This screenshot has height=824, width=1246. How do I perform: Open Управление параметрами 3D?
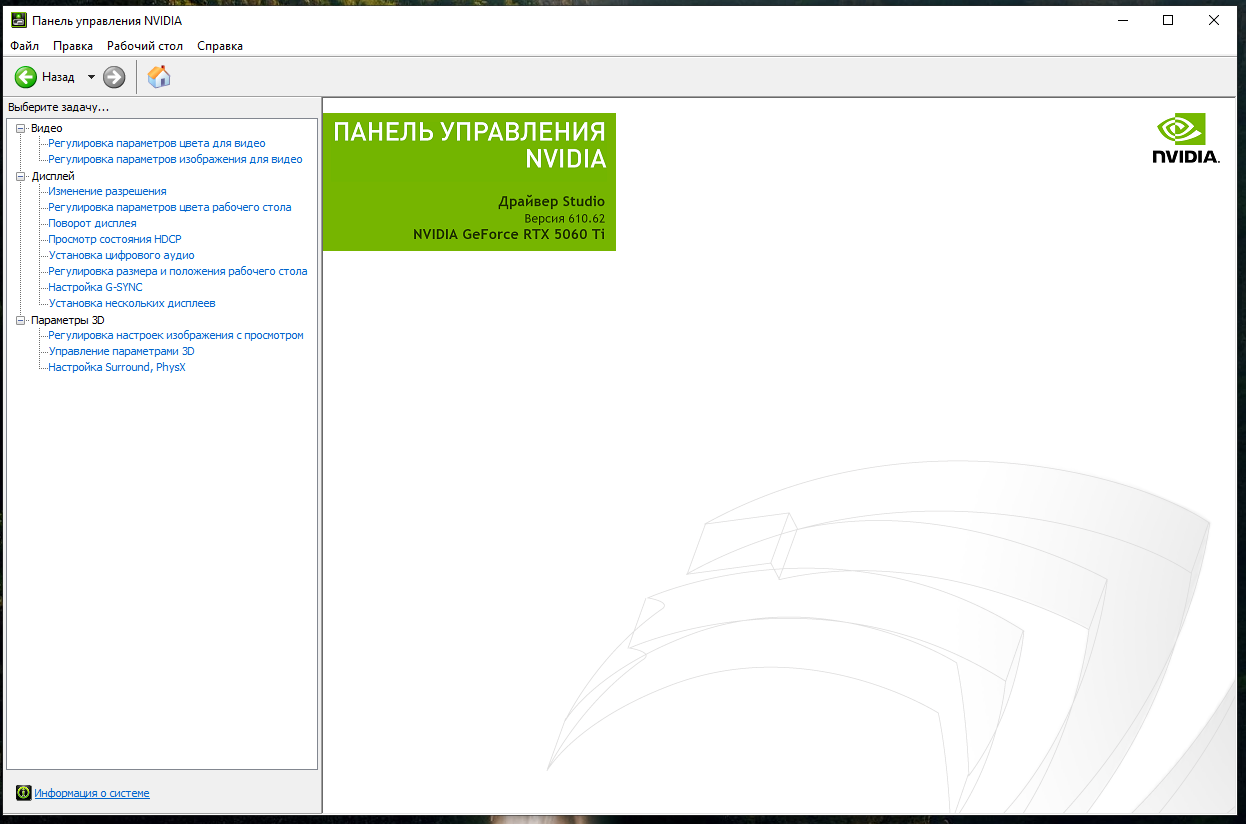tap(121, 351)
